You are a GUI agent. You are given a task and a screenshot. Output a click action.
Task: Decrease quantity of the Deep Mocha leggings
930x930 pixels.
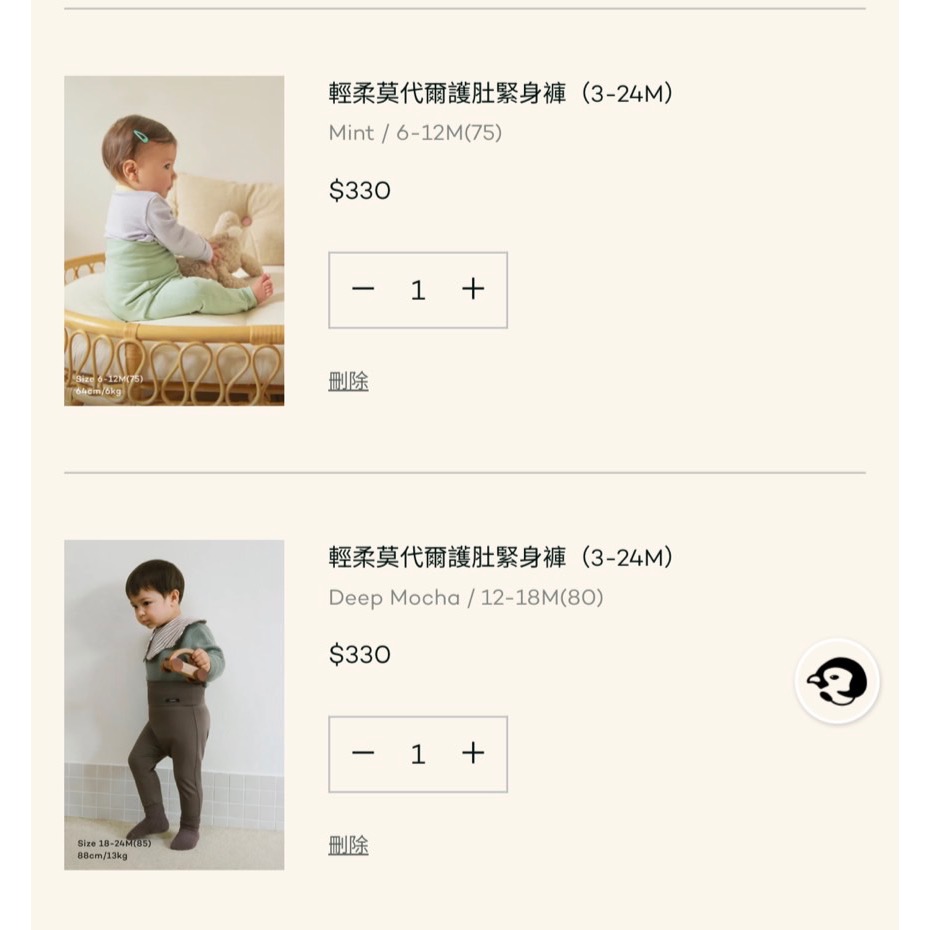(363, 754)
